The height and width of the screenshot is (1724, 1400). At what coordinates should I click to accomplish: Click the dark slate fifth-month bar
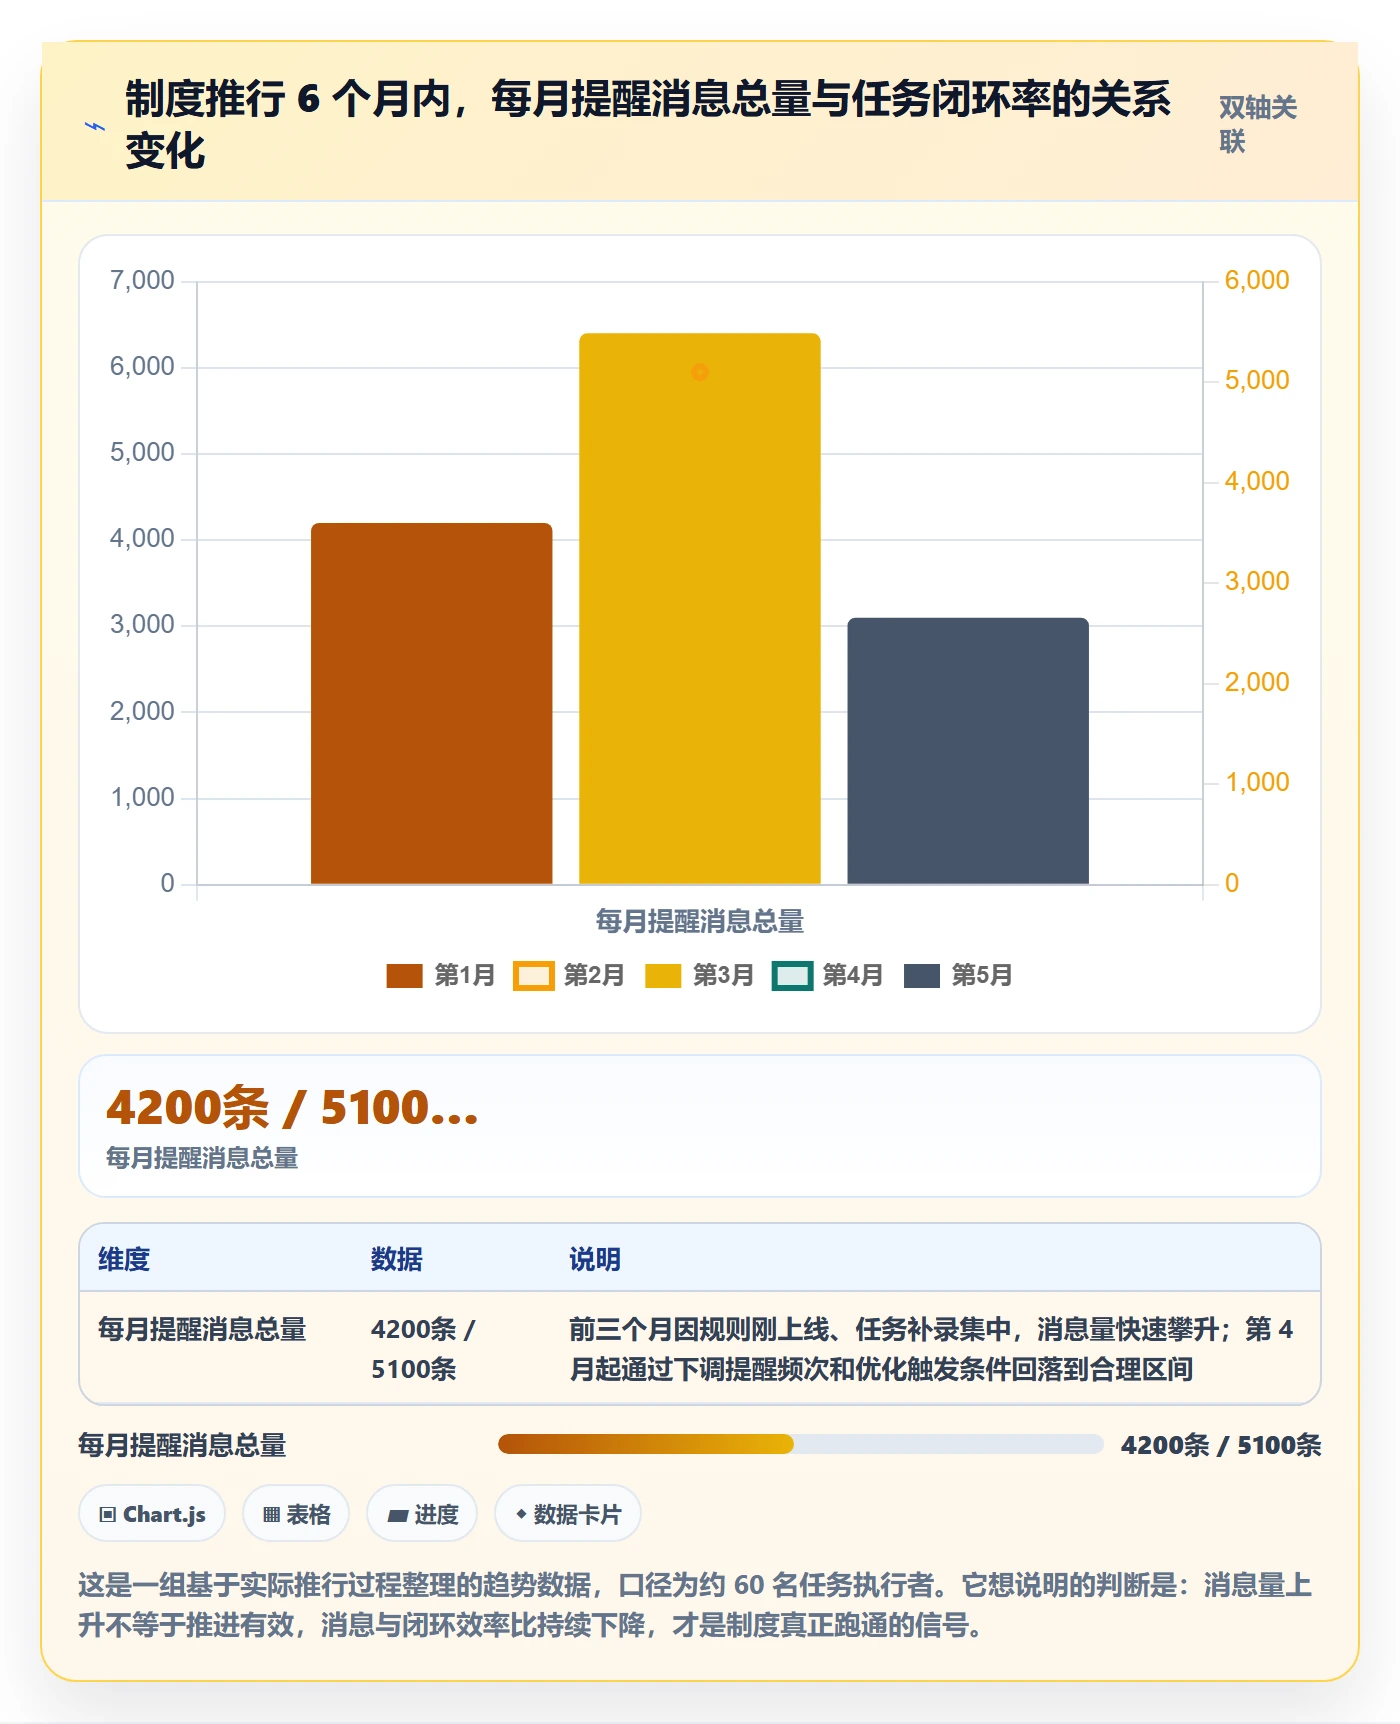968,751
